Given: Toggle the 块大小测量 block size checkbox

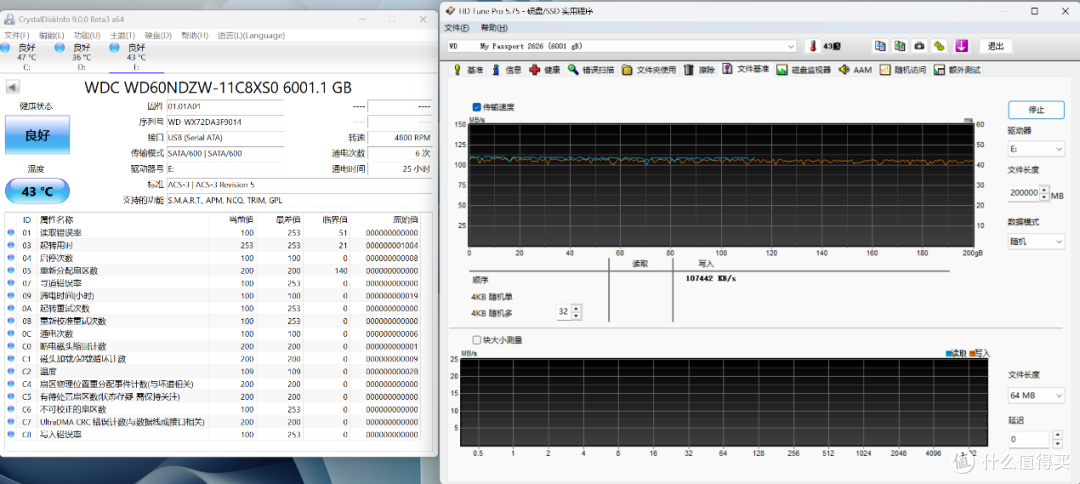Looking at the screenshot, I should [477, 339].
